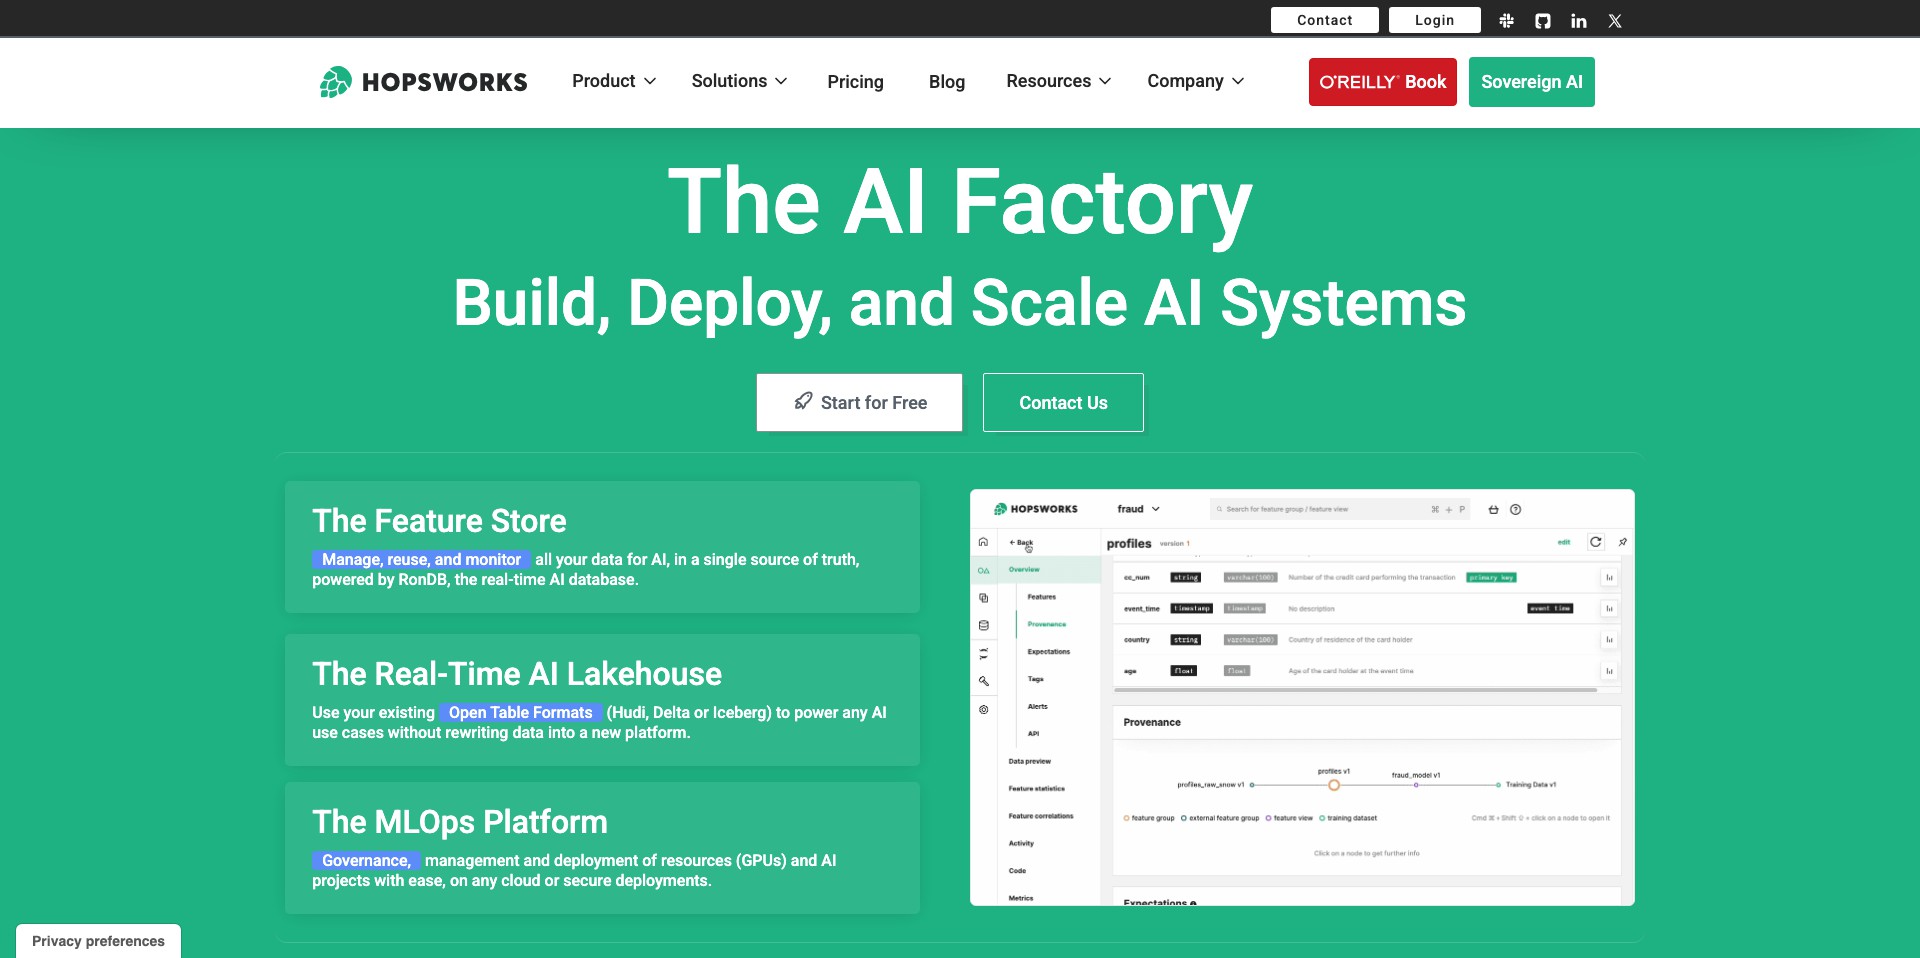This screenshot has height=958, width=1920.
Task: Click The Feature Store card heading
Action: [439, 521]
